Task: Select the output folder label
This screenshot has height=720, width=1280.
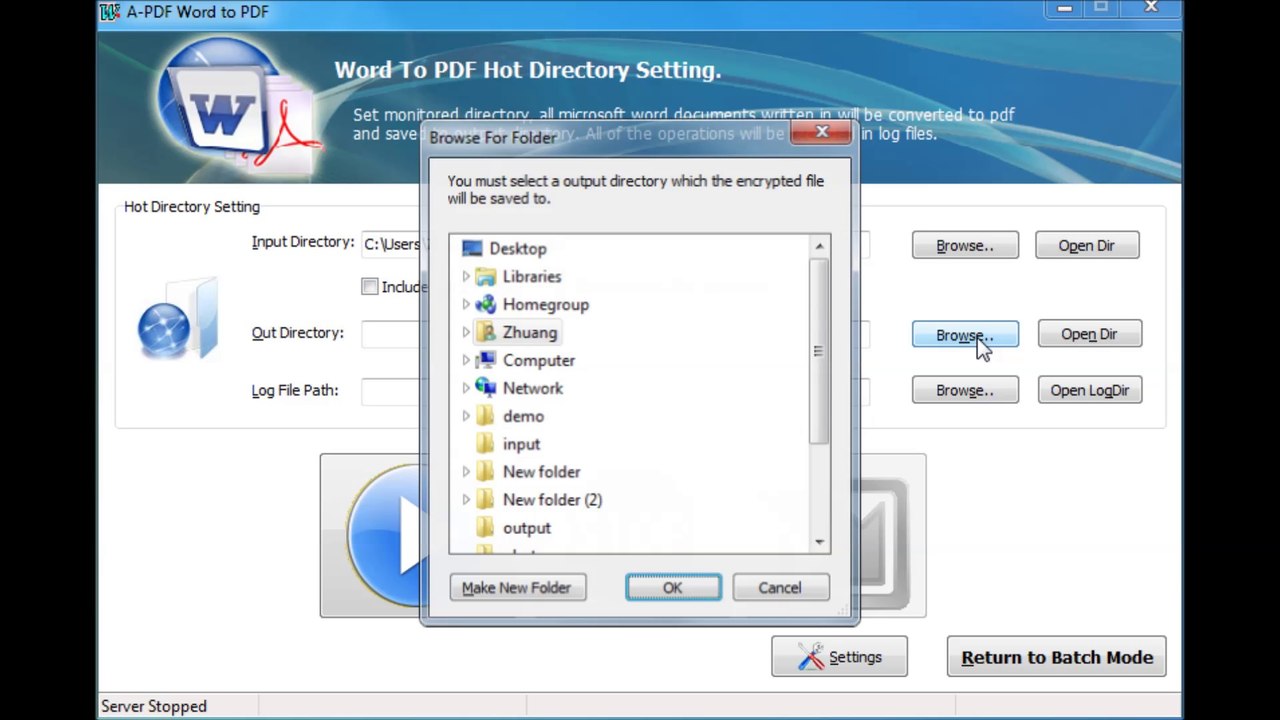Action: coord(527,528)
